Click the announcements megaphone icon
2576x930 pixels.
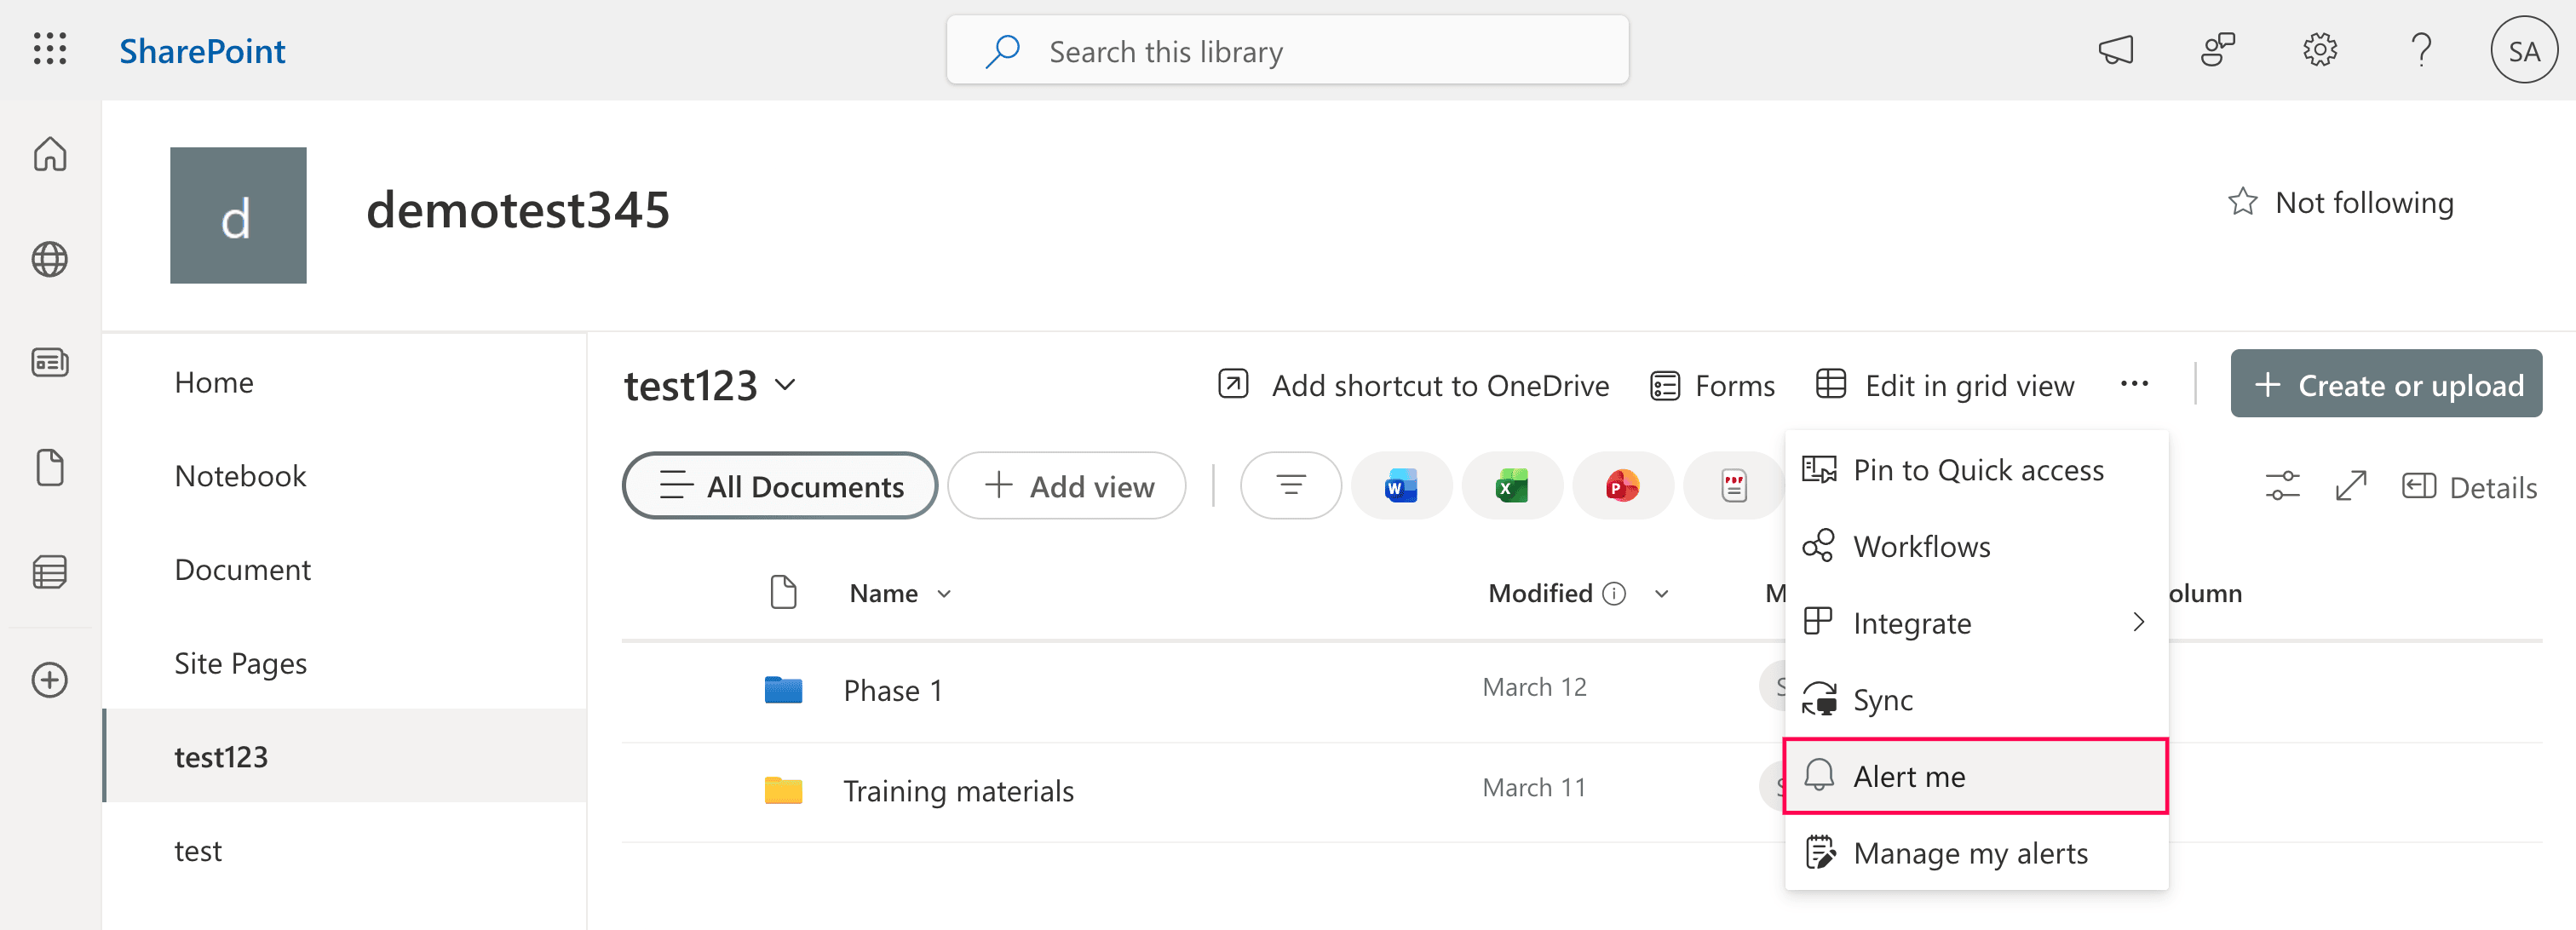point(2118,50)
